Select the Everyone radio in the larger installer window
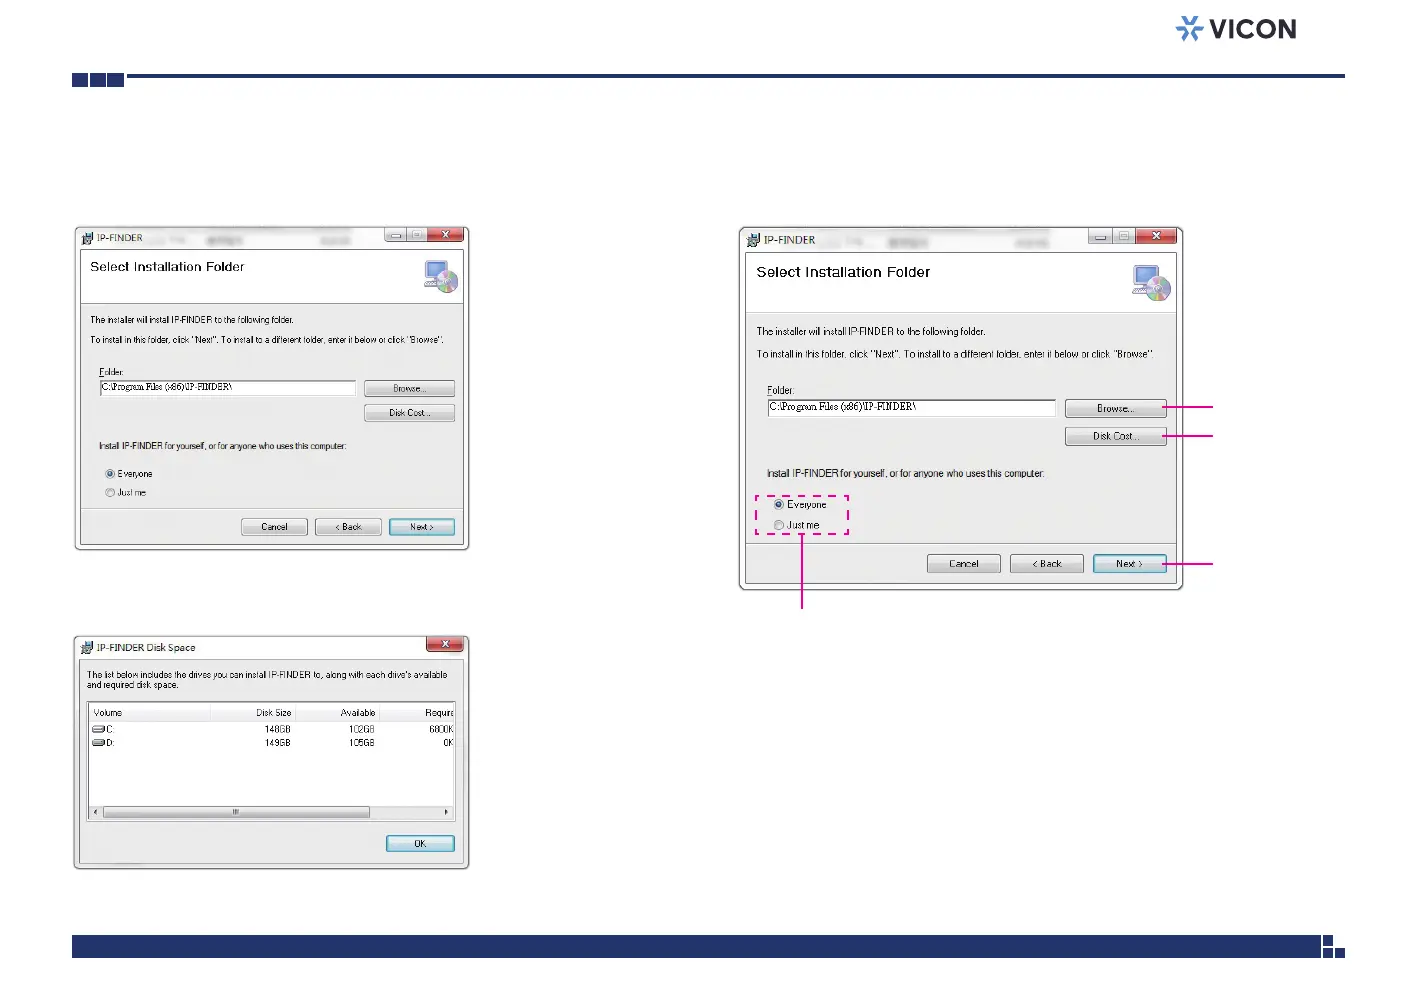The width and height of the screenshot is (1417, 998). pyautogui.click(x=779, y=505)
